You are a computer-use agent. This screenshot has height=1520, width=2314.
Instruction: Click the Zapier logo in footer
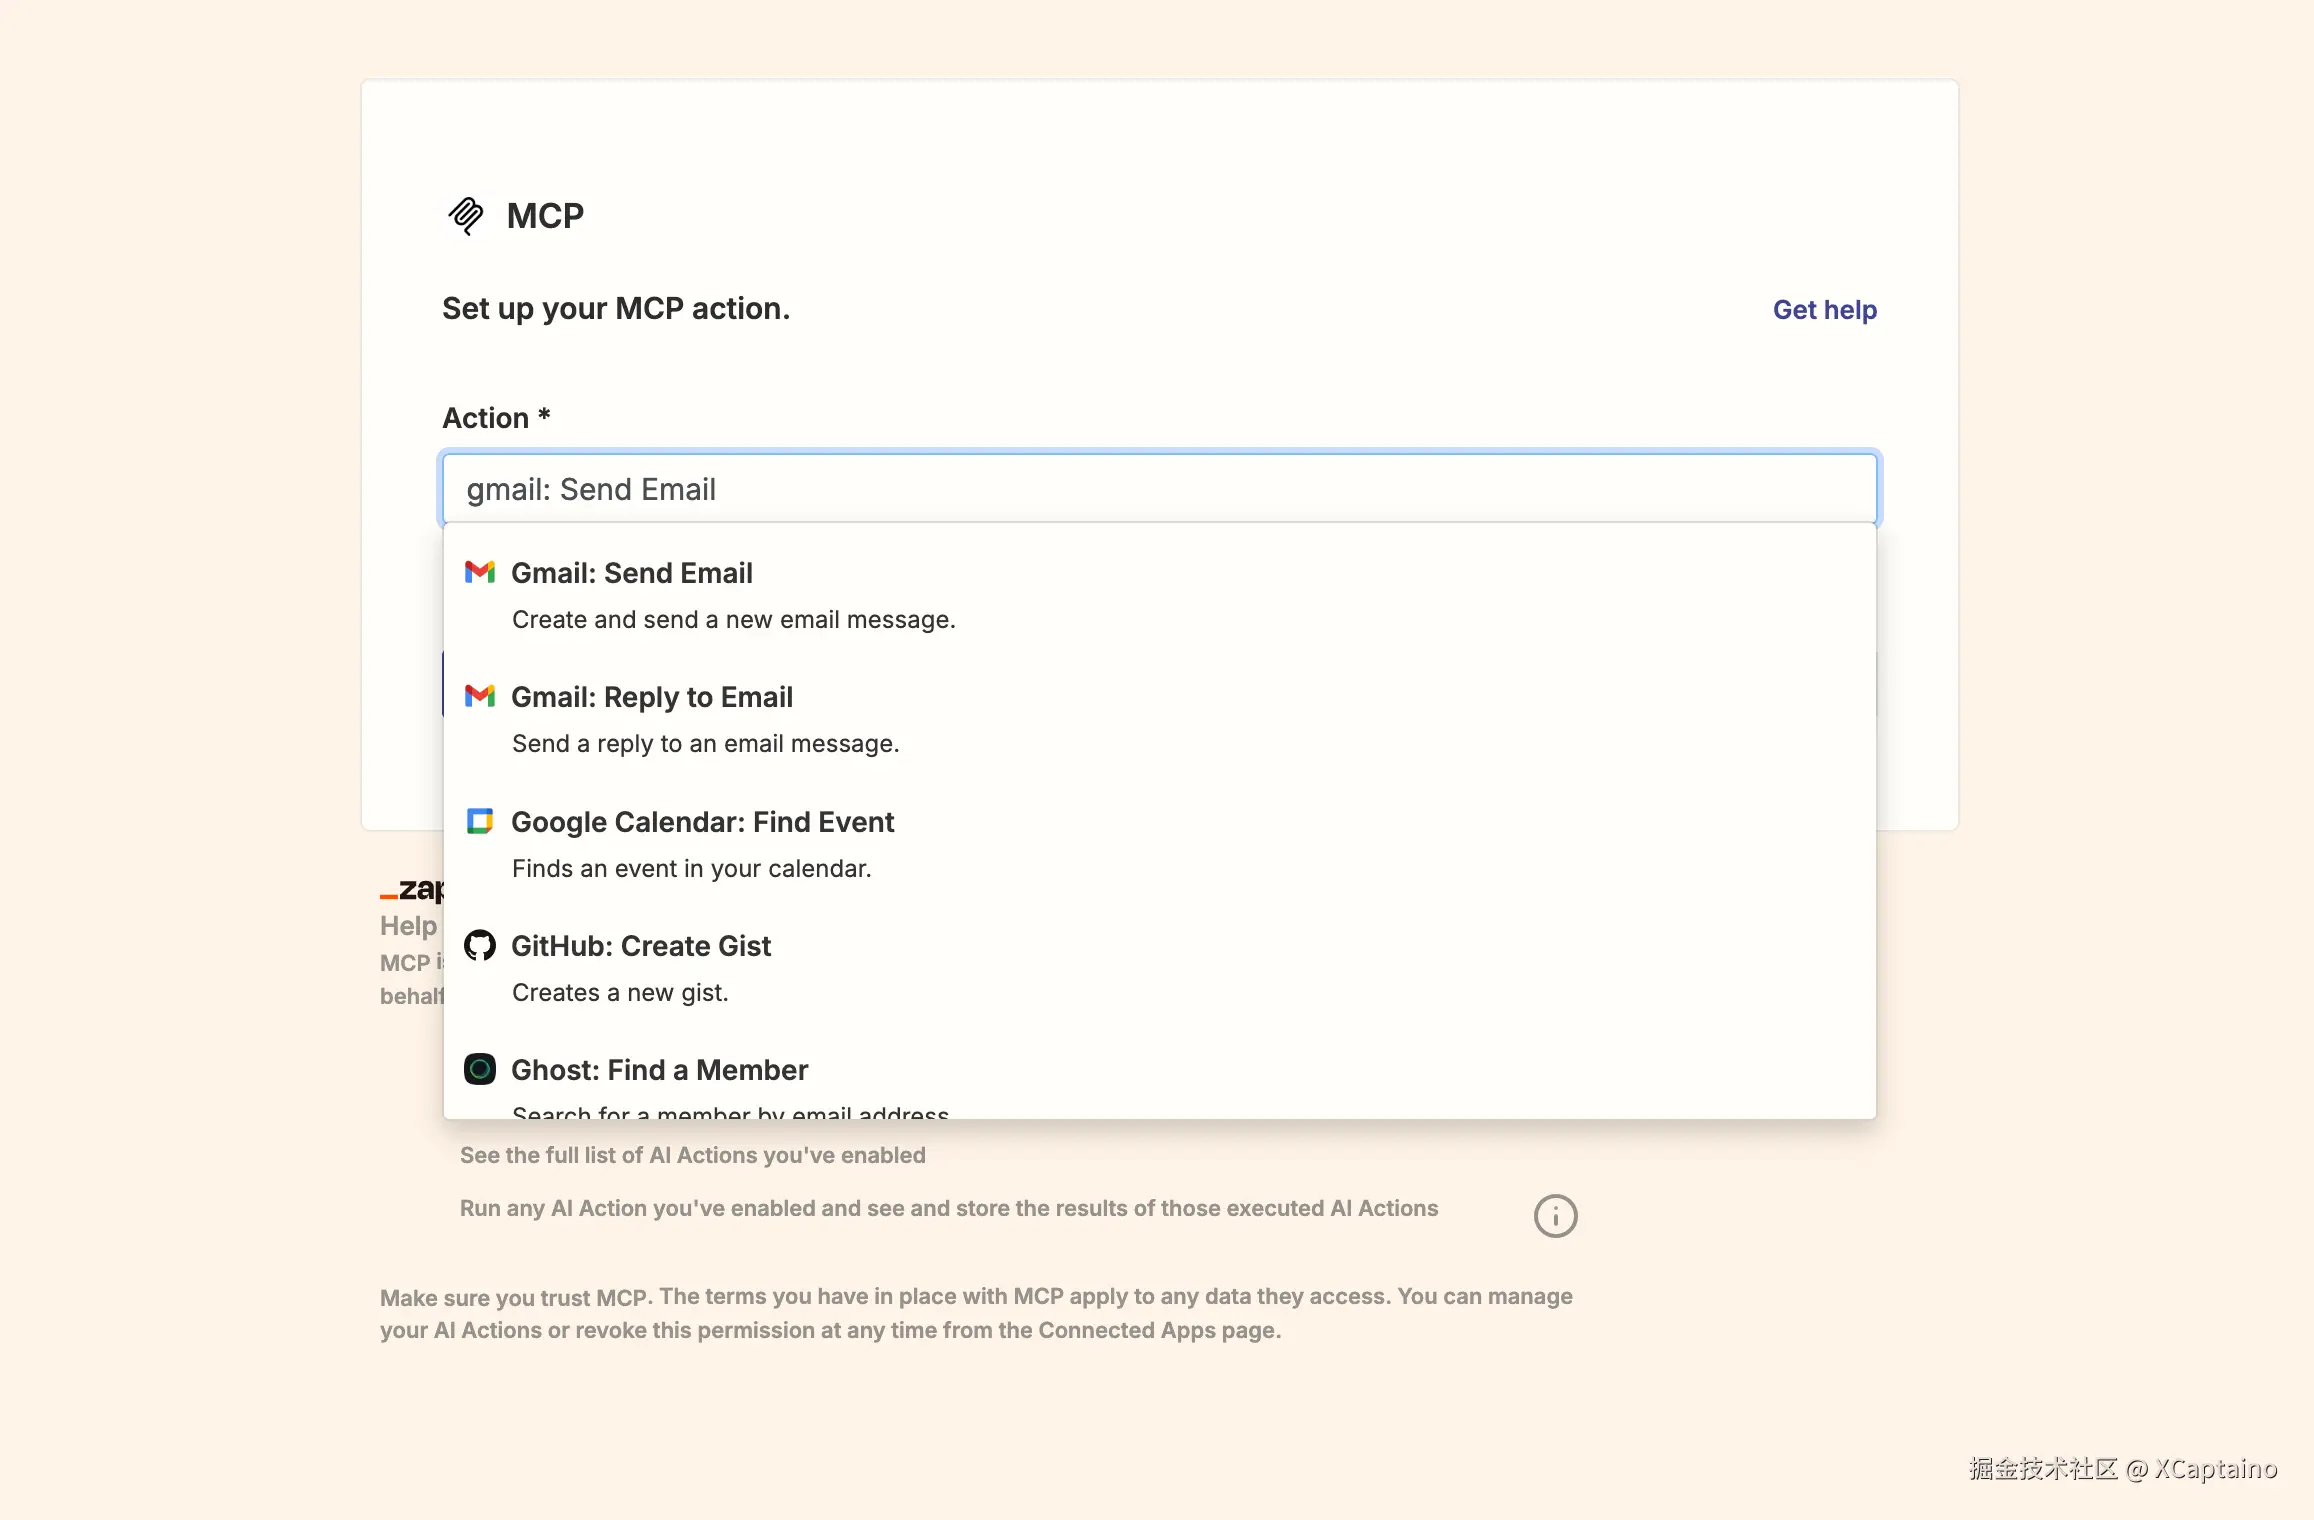412,889
